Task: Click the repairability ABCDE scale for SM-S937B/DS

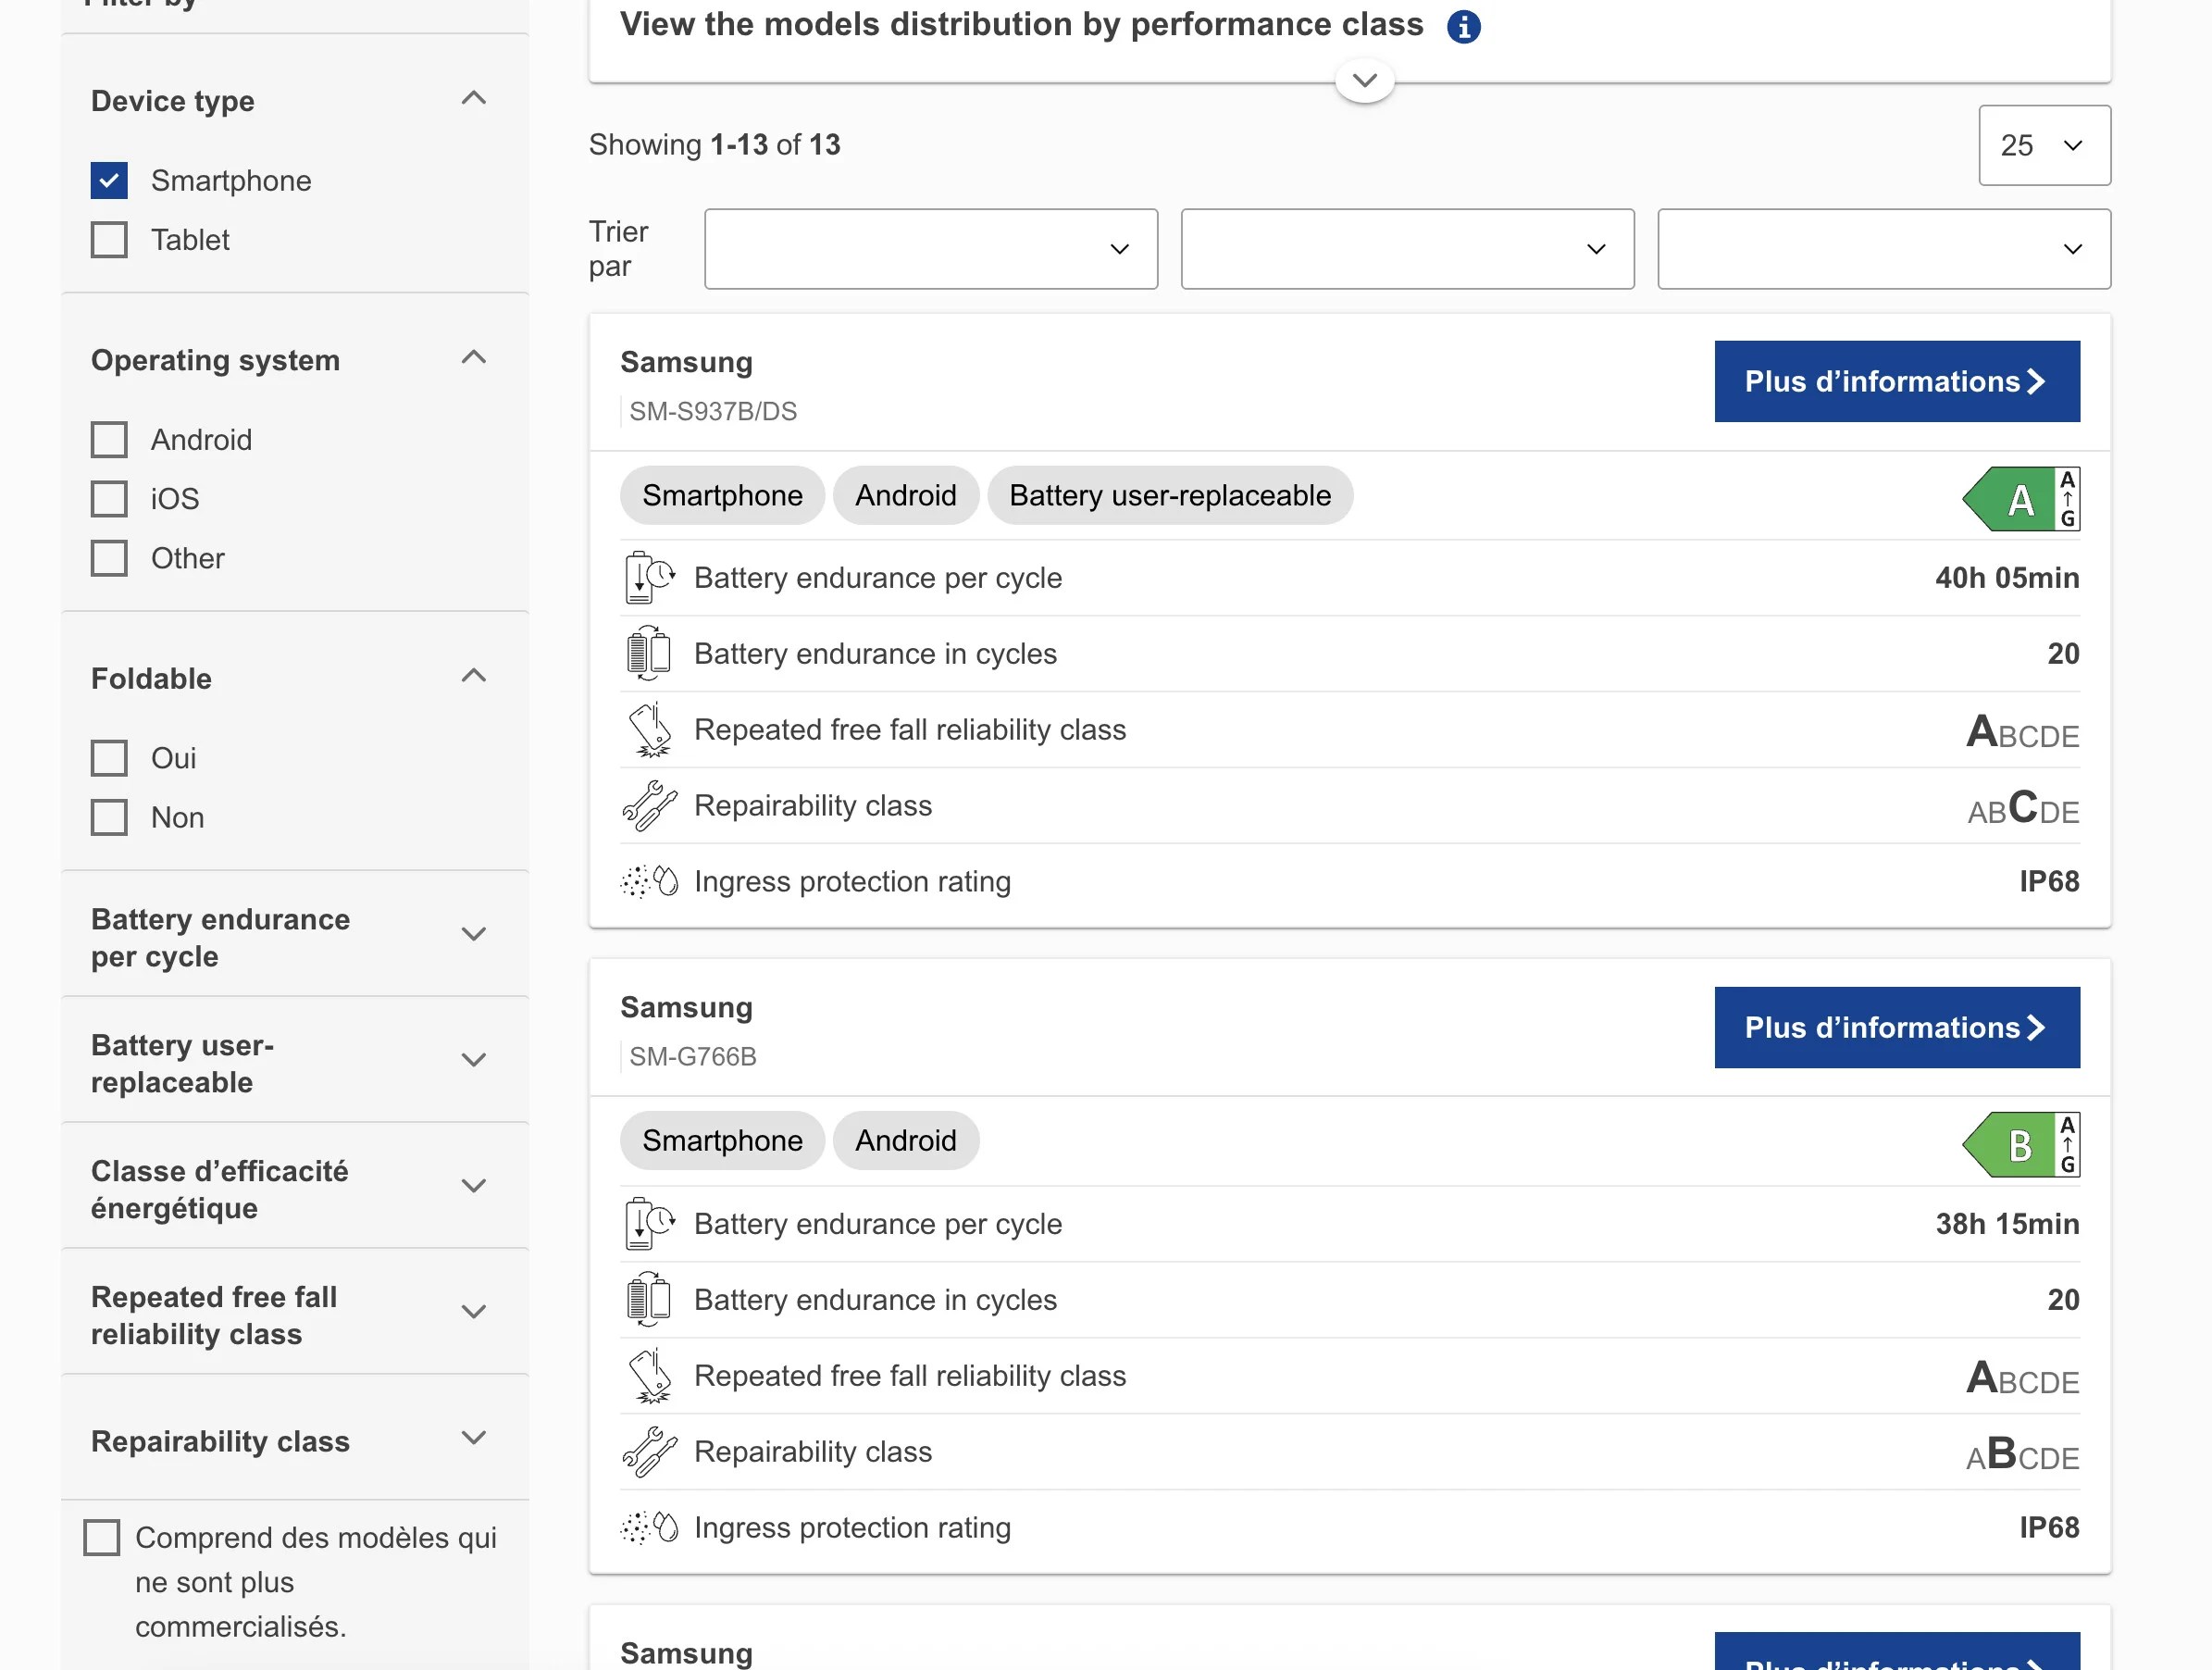Action: coord(2023,807)
